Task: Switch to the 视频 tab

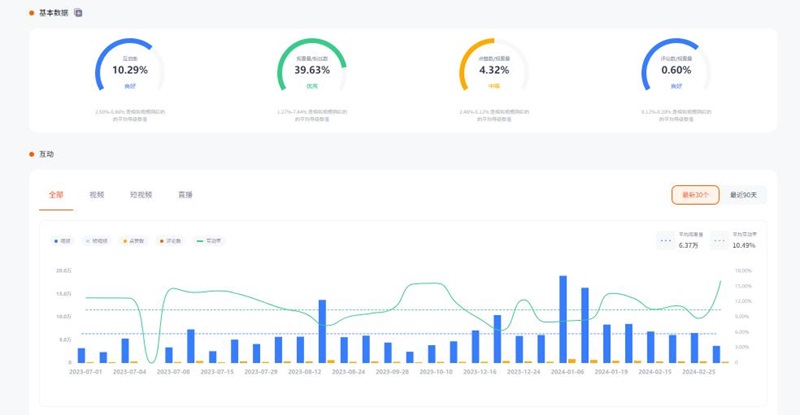Action: pos(96,195)
